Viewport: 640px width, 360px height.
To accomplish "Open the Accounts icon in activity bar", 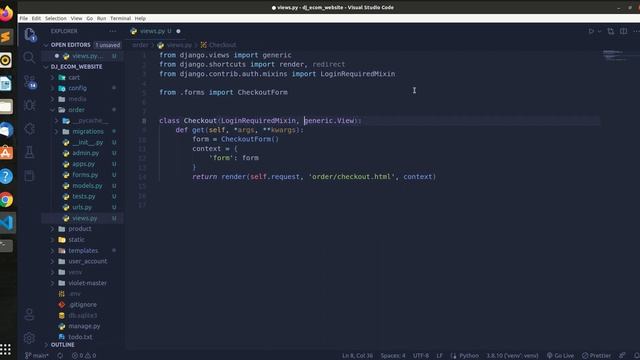I will coord(29,314).
